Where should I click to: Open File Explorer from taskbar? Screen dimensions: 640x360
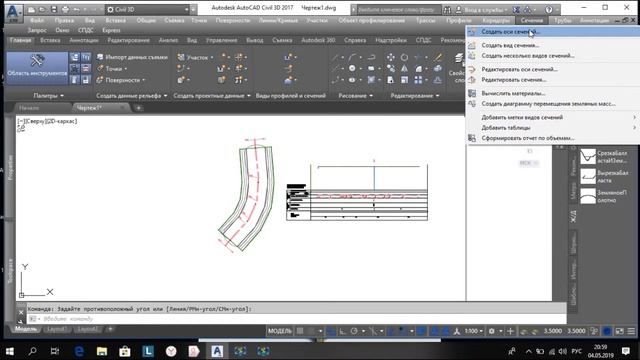click(x=102, y=351)
